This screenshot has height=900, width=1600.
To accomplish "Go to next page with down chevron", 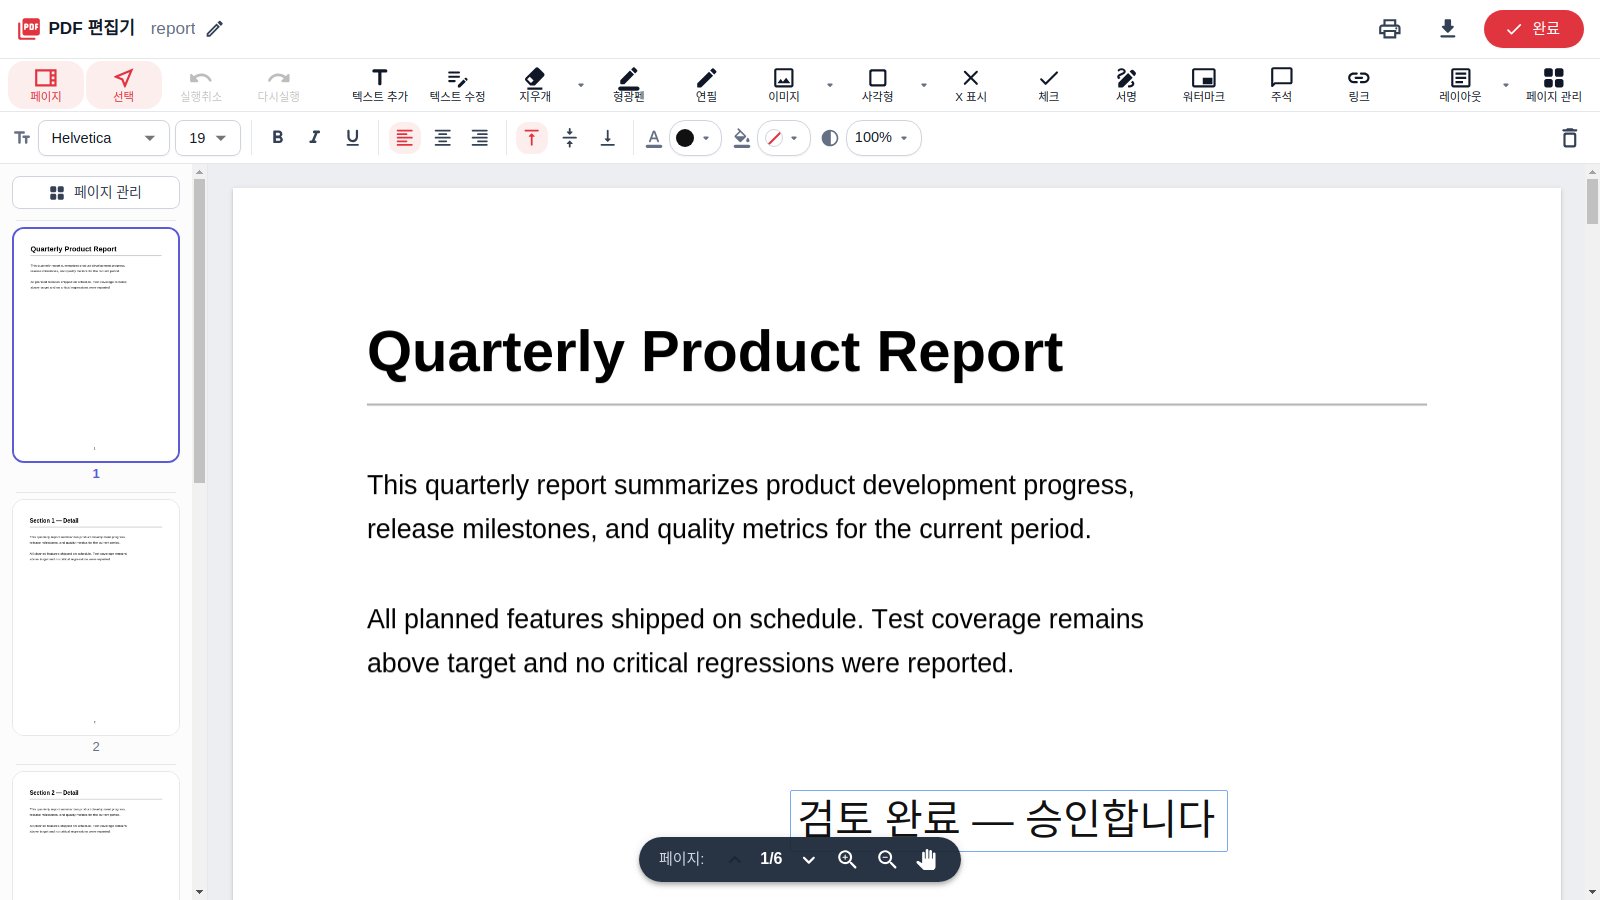I will (x=809, y=859).
